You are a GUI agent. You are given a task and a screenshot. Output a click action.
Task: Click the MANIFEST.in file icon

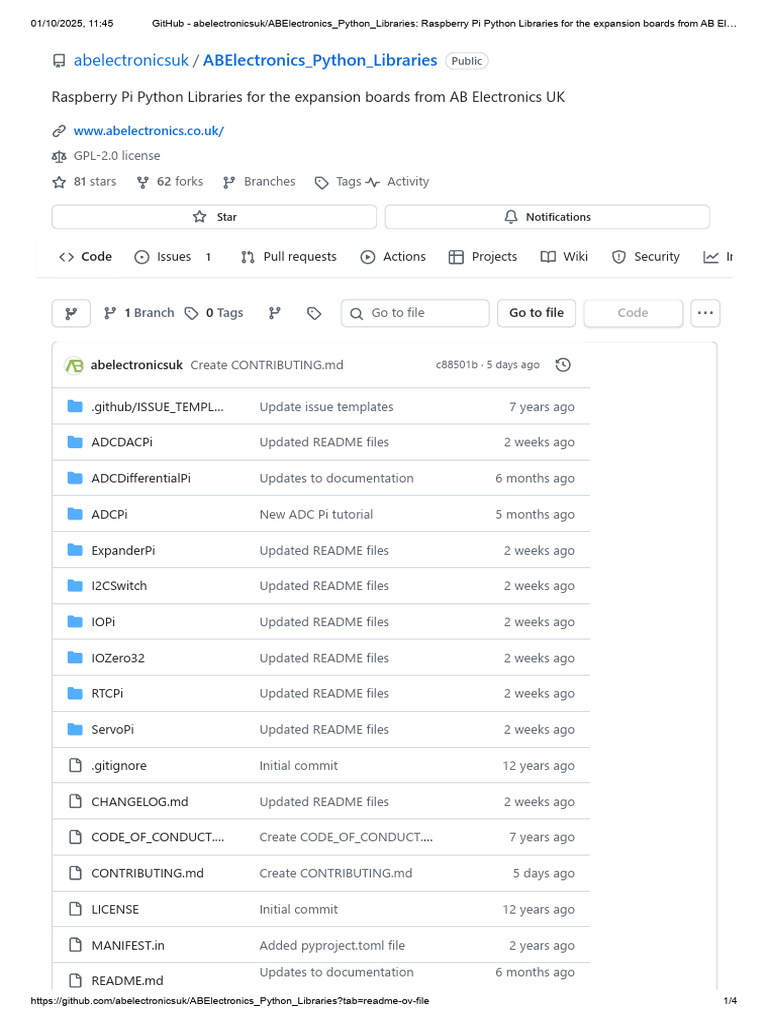pyautogui.click(x=75, y=945)
